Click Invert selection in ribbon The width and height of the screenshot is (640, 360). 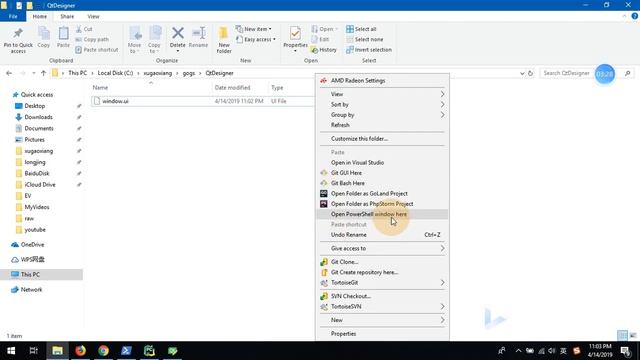[x=369, y=50]
